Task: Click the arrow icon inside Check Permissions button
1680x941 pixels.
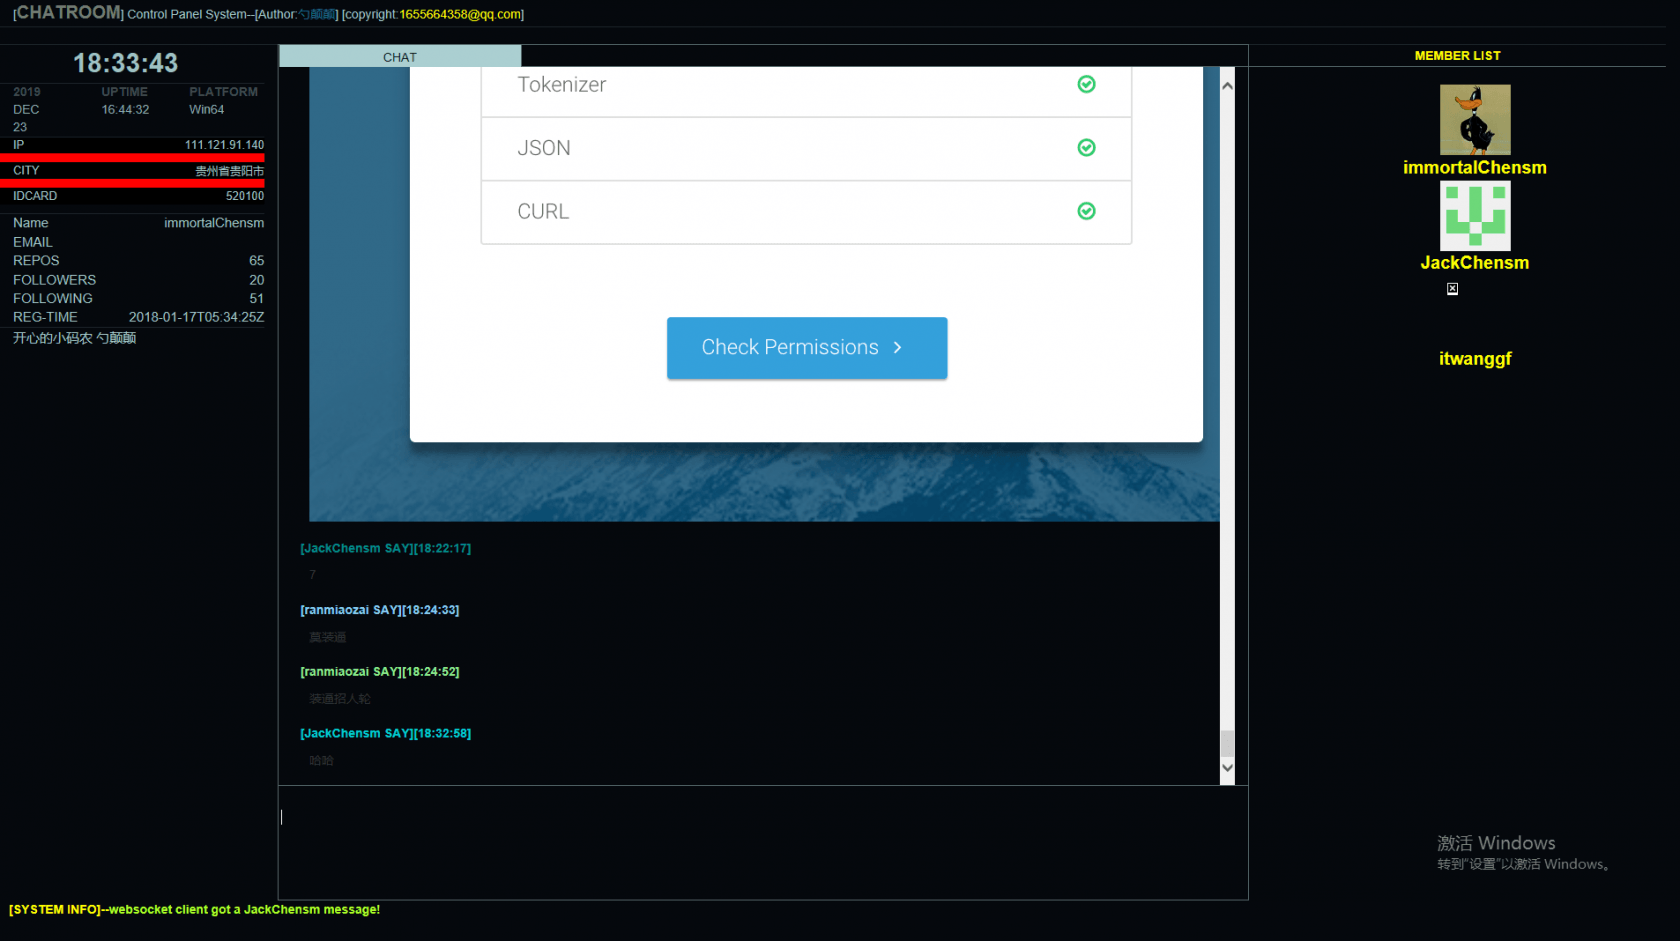Action: click(897, 347)
